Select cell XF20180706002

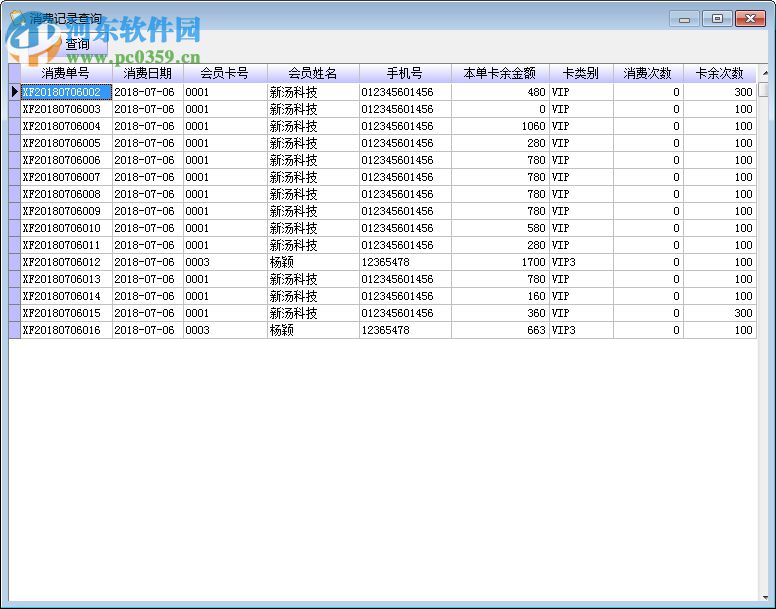(x=66, y=92)
